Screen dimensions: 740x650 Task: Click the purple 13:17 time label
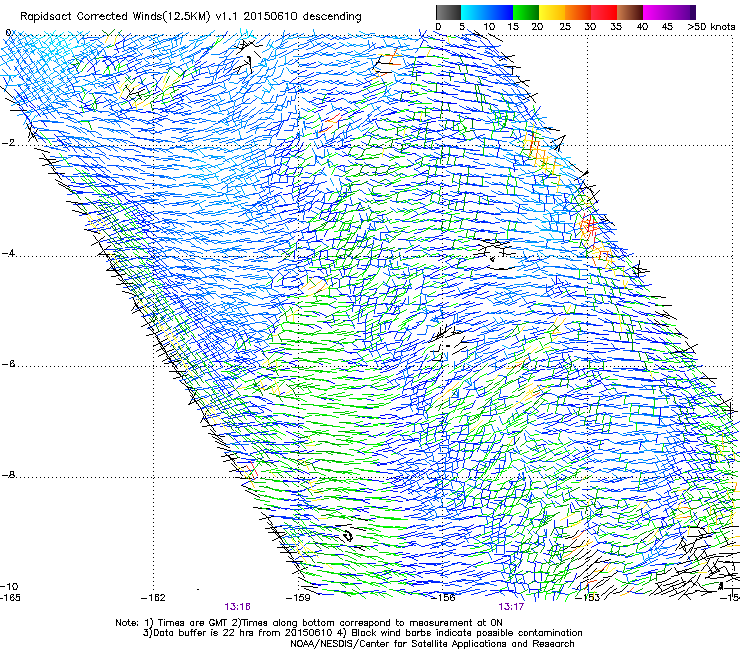click(x=511, y=607)
